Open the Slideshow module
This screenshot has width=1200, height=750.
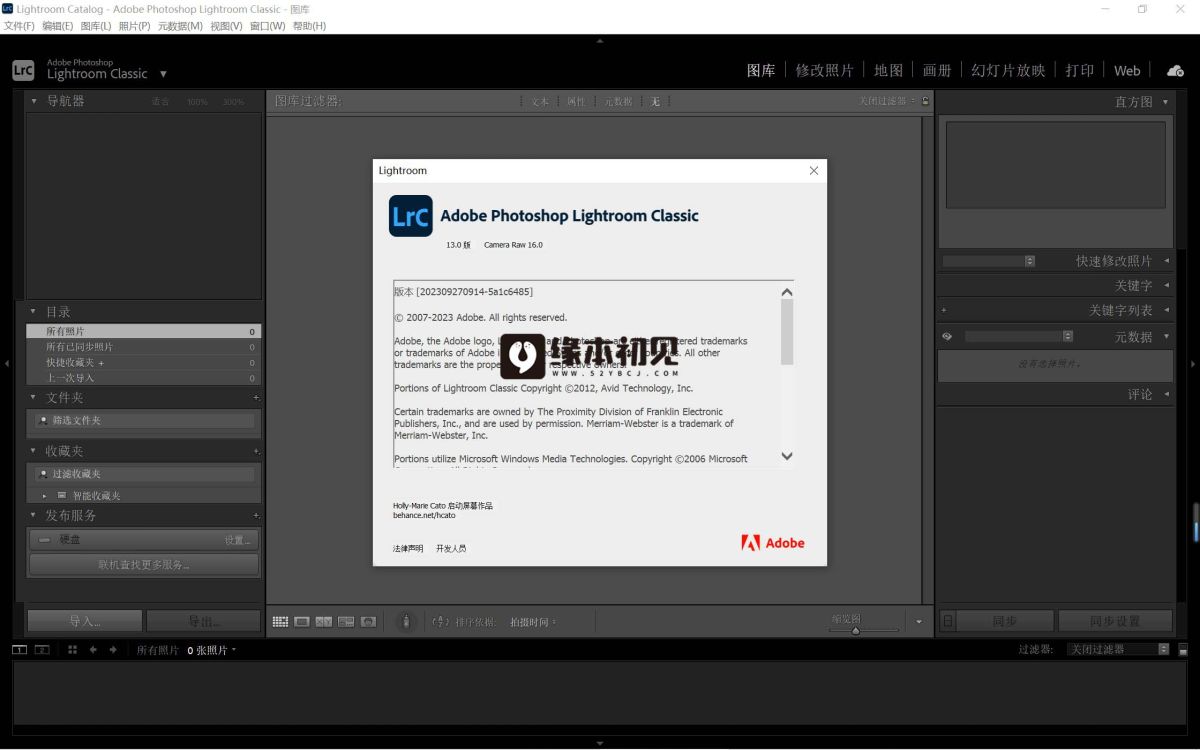point(1008,70)
